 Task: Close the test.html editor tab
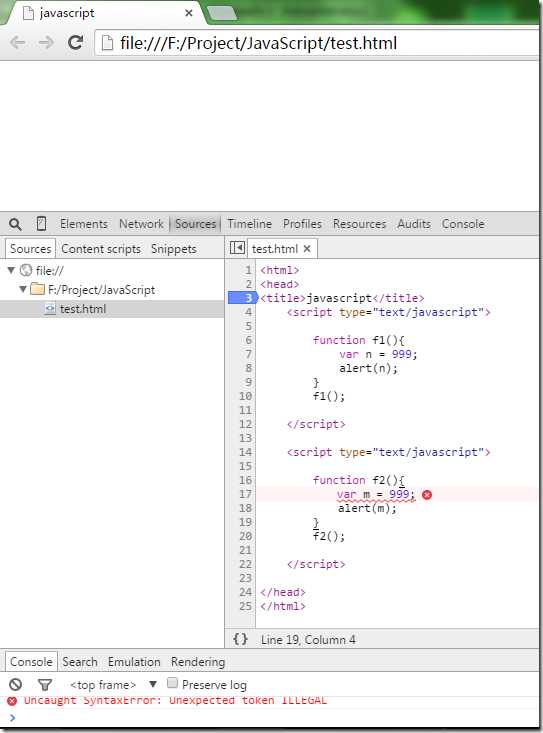point(307,249)
